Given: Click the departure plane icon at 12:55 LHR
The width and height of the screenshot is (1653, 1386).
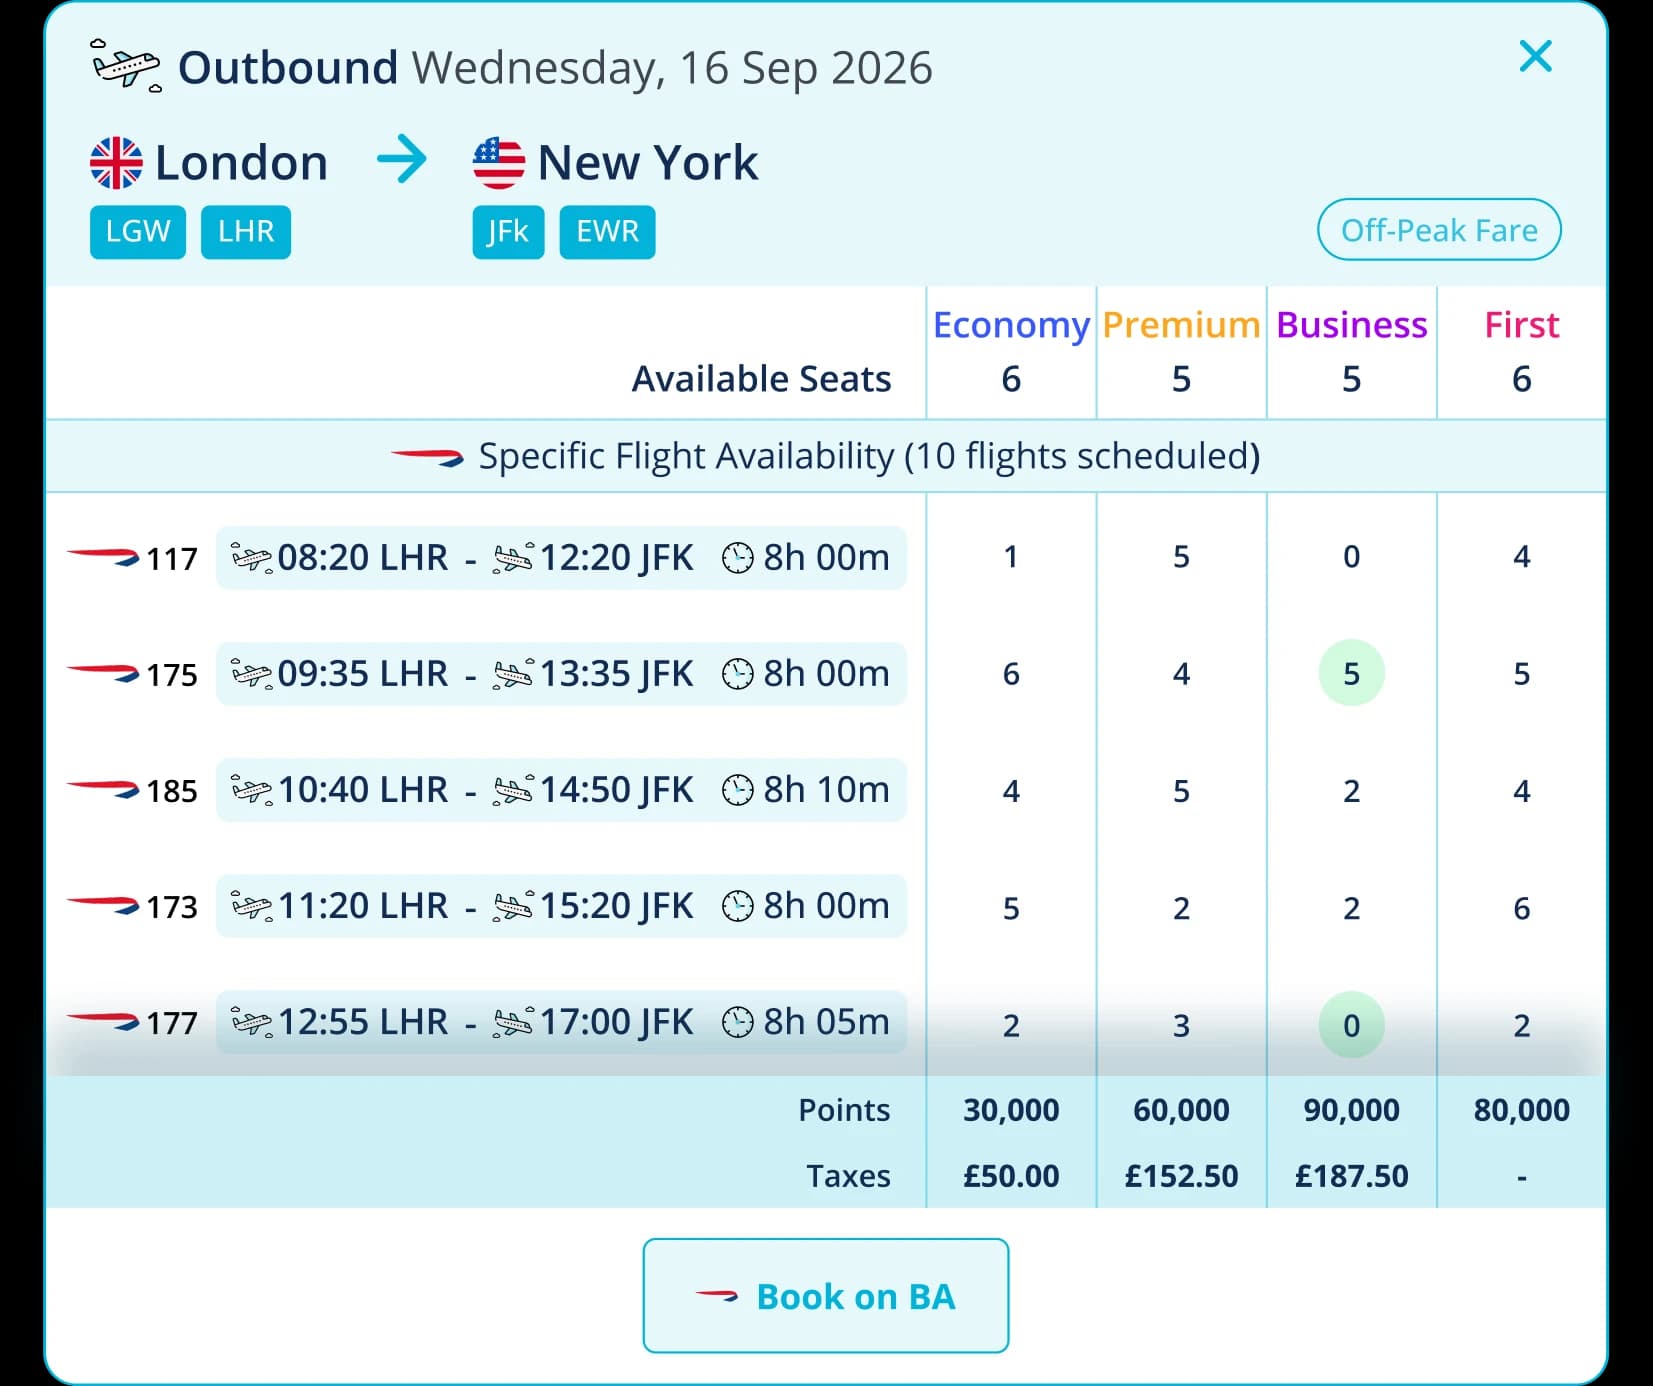Looking at the screenshot, I should coord(251,1022).
